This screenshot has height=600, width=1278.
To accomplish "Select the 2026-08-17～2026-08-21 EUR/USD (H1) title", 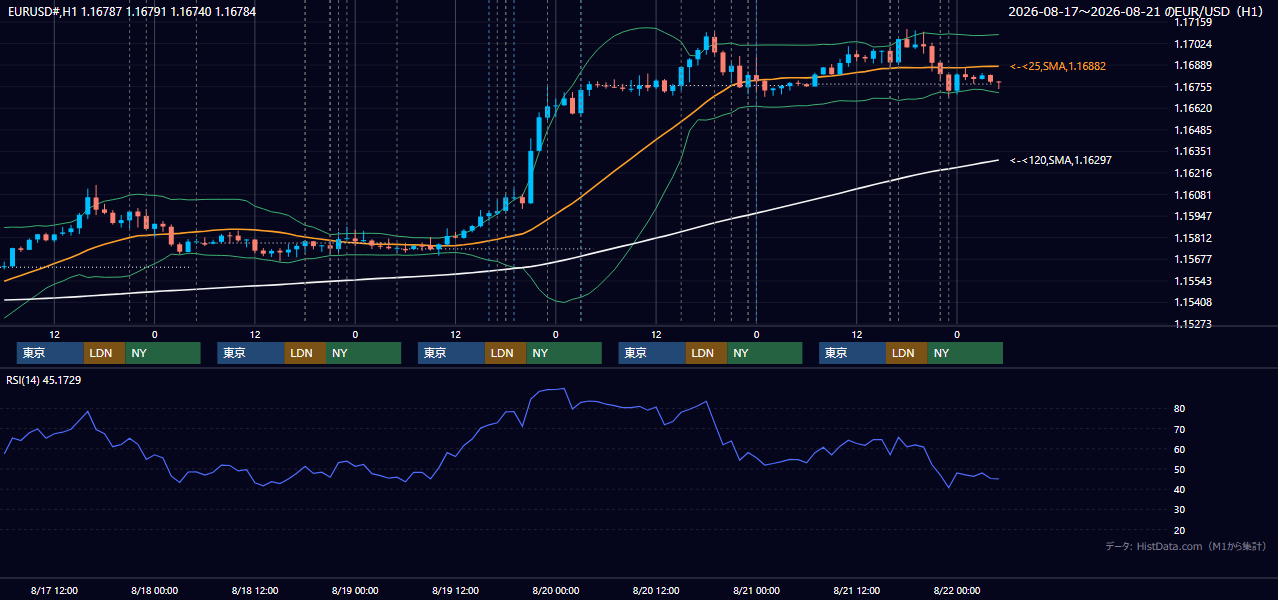I will tap(1136, 12).
